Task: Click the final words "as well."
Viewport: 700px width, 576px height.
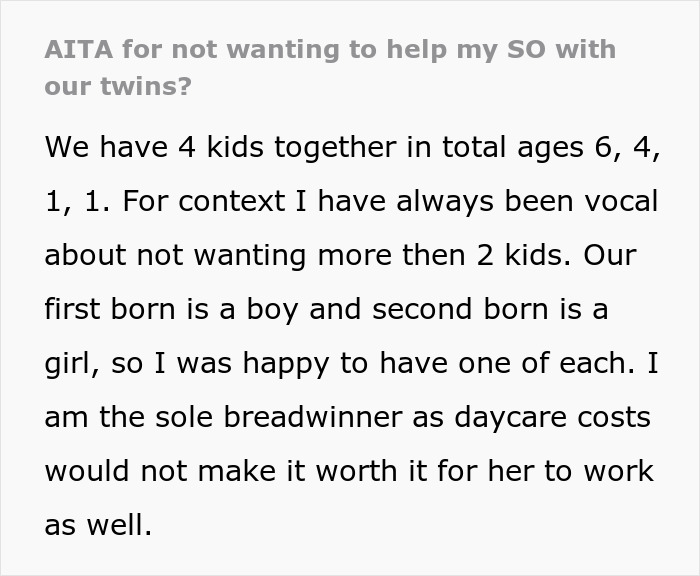Action: [x=98, y=525]
